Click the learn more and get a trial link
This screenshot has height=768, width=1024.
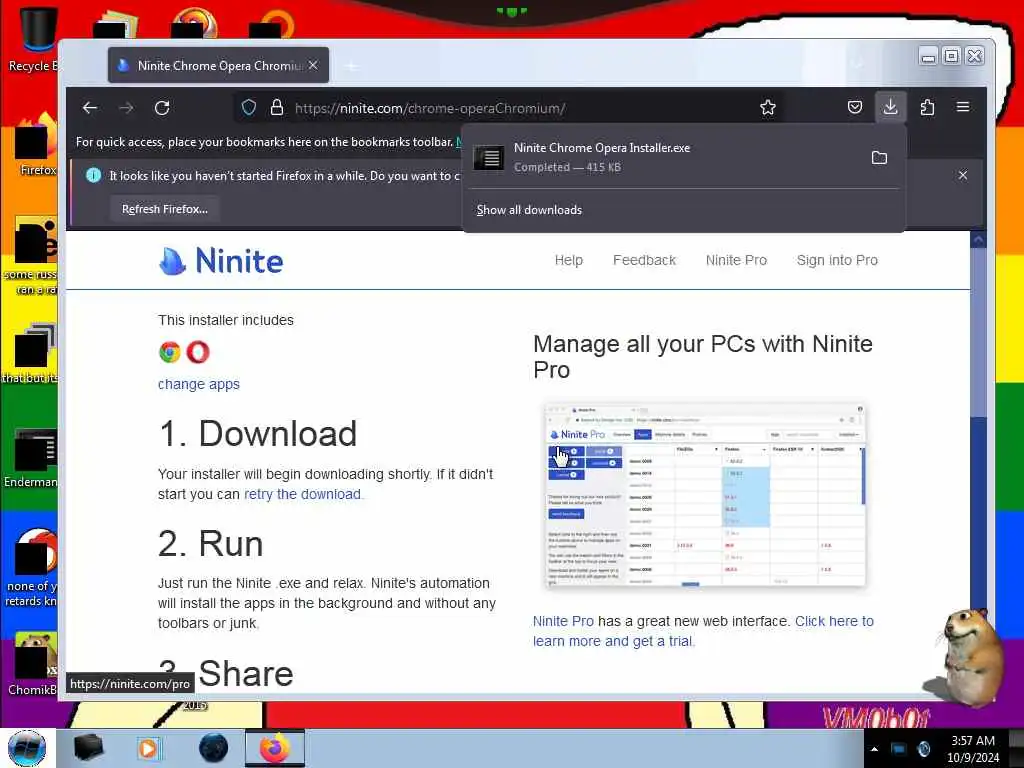703,631
